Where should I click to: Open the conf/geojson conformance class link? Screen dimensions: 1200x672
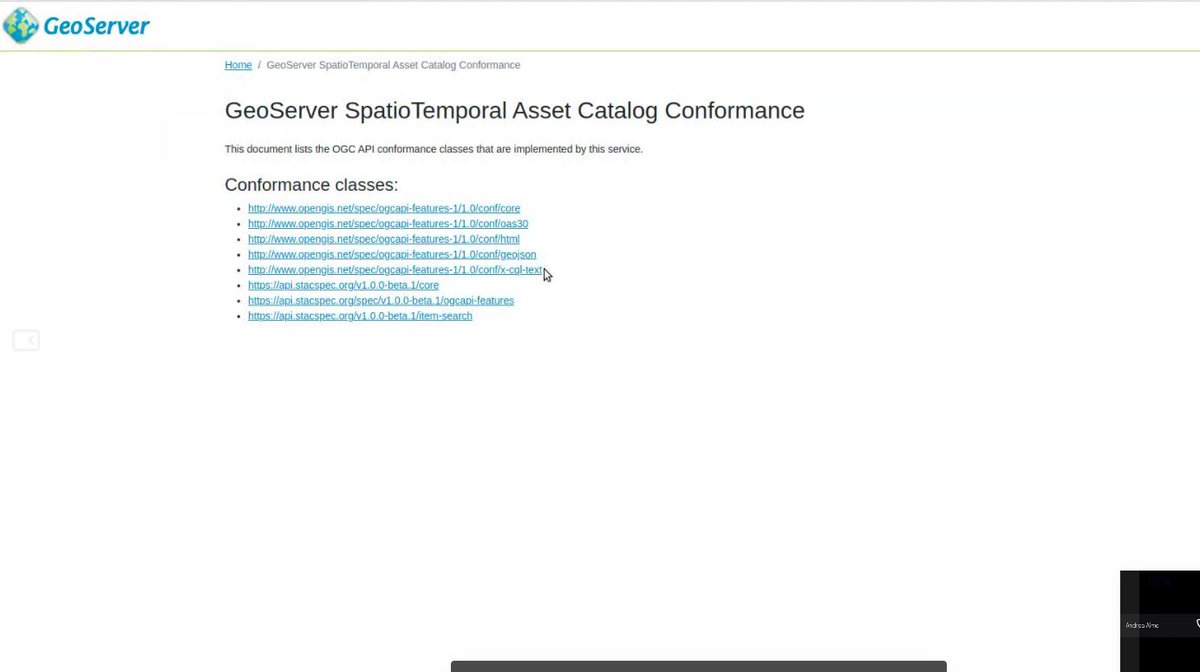[391, 254]
